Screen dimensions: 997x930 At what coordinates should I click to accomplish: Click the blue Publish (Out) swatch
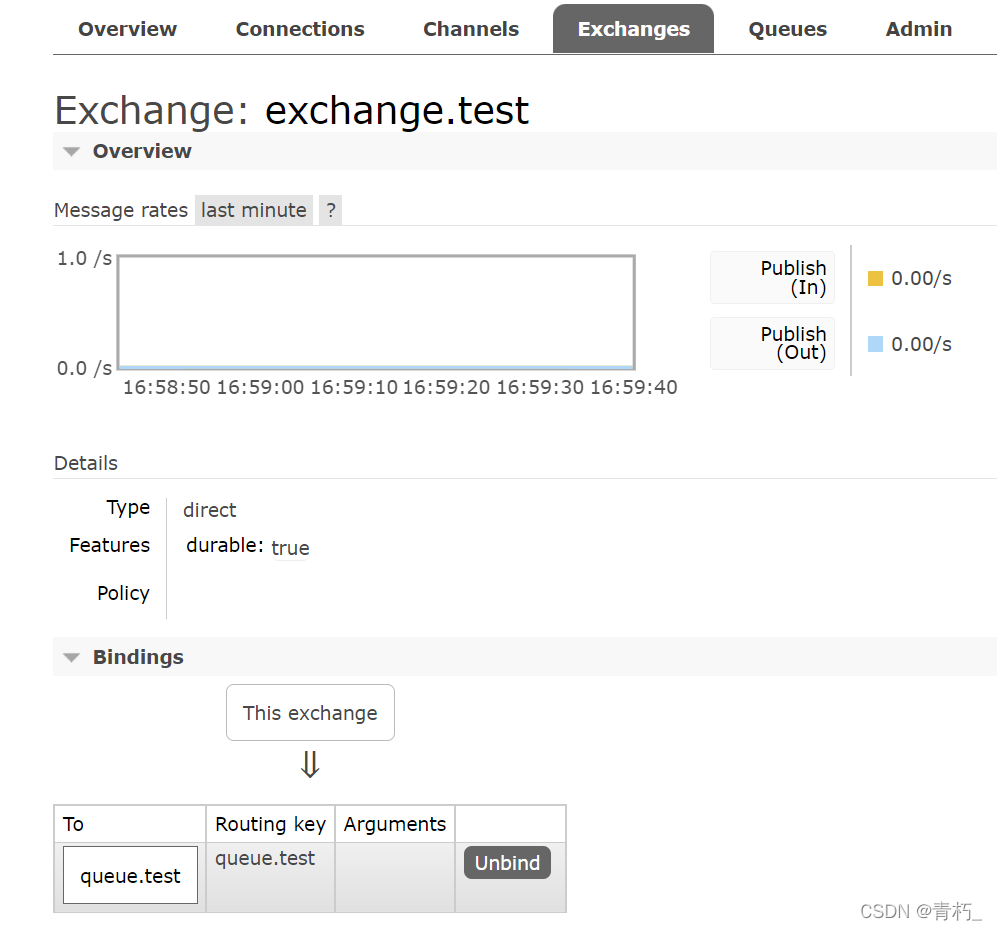pos(875,344)
